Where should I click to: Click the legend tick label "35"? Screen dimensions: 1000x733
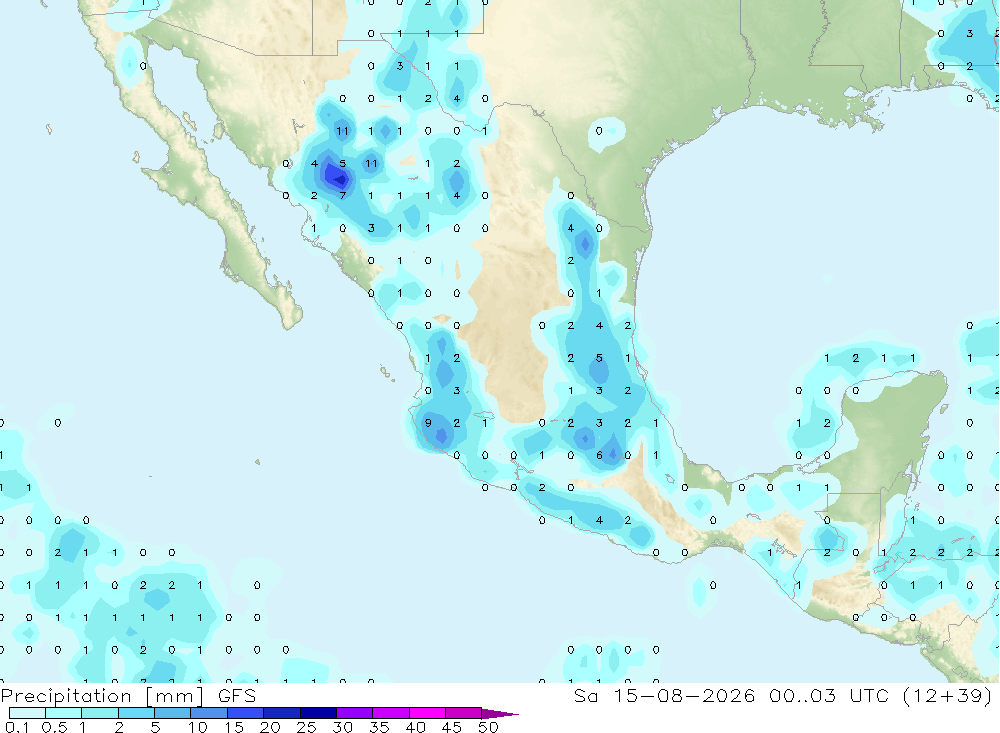tap(379, 727)
